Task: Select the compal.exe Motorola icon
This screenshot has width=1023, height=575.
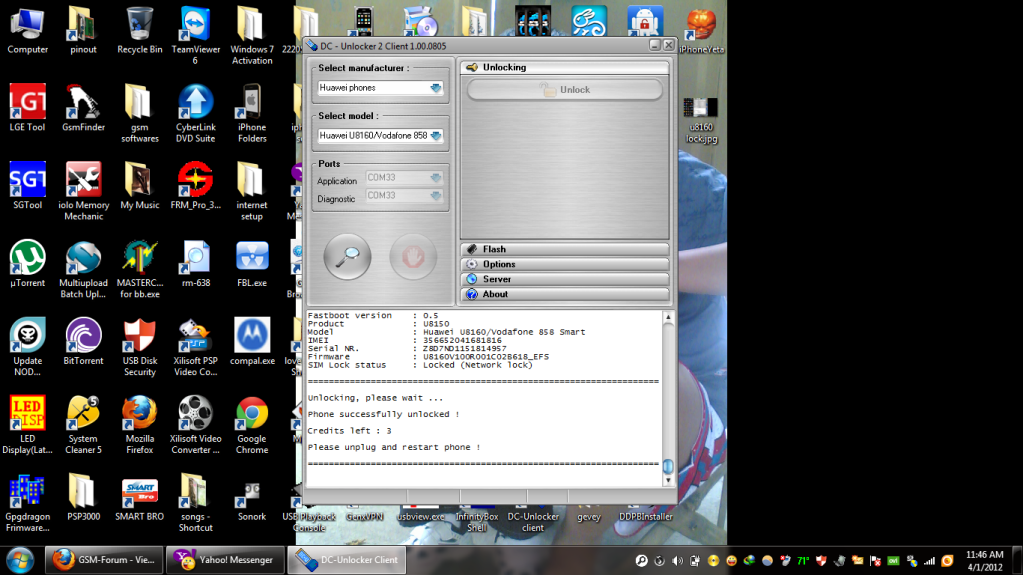Action: [x=252, y=341]
